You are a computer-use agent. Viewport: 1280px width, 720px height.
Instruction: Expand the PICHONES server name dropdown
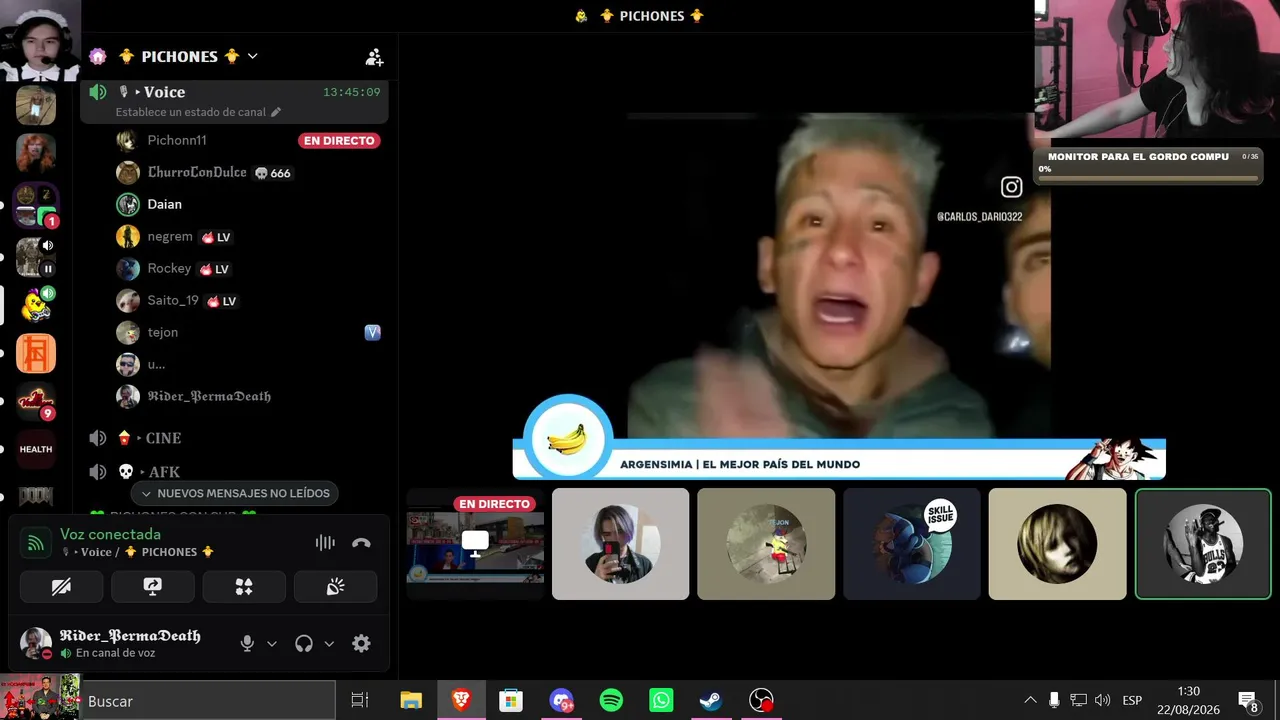[253, 57]
